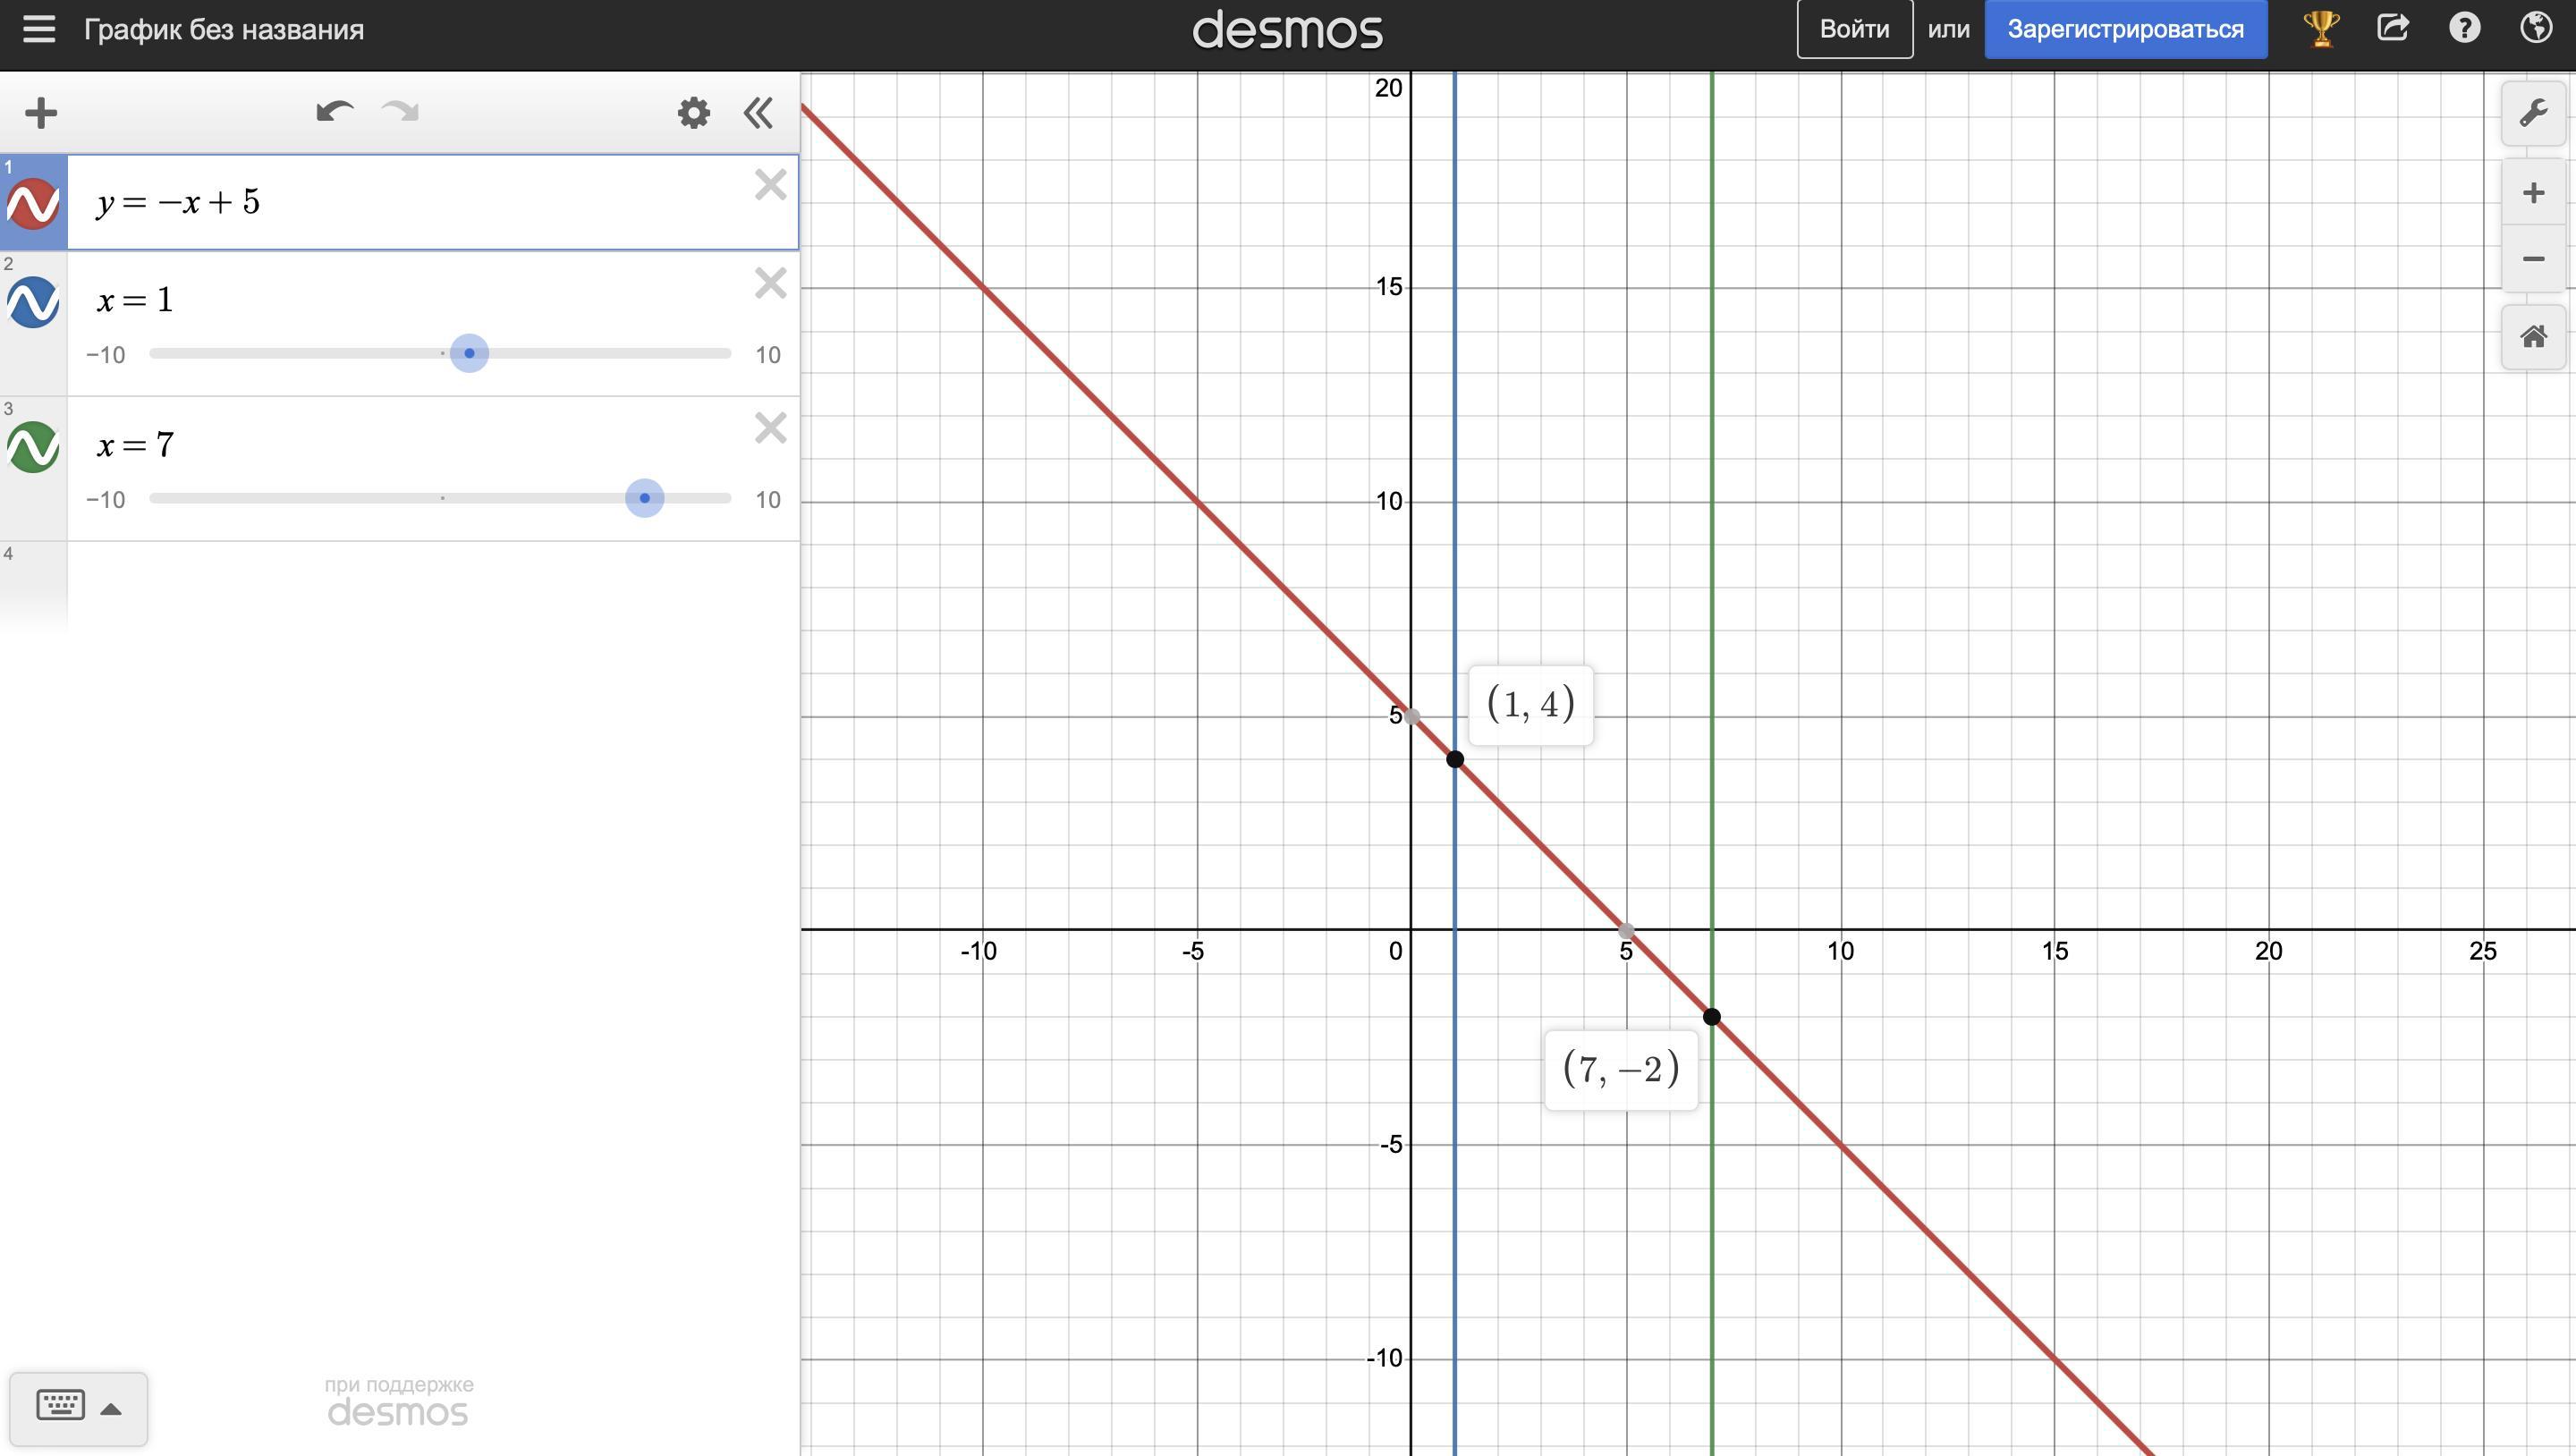Toggle visibility of blue x=1 line
This screenshot has width=2576, height=1456.
pos(33,302)
